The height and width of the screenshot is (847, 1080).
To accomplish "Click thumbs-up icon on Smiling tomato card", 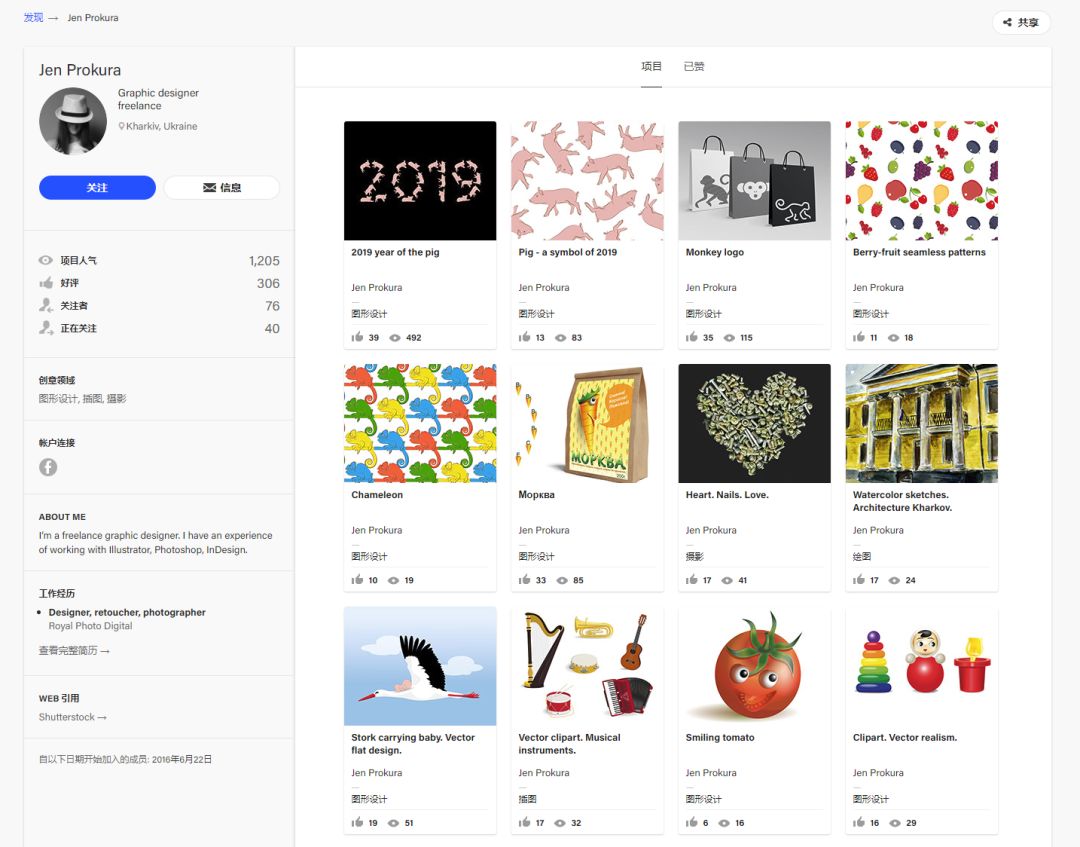I will [692, 823].
